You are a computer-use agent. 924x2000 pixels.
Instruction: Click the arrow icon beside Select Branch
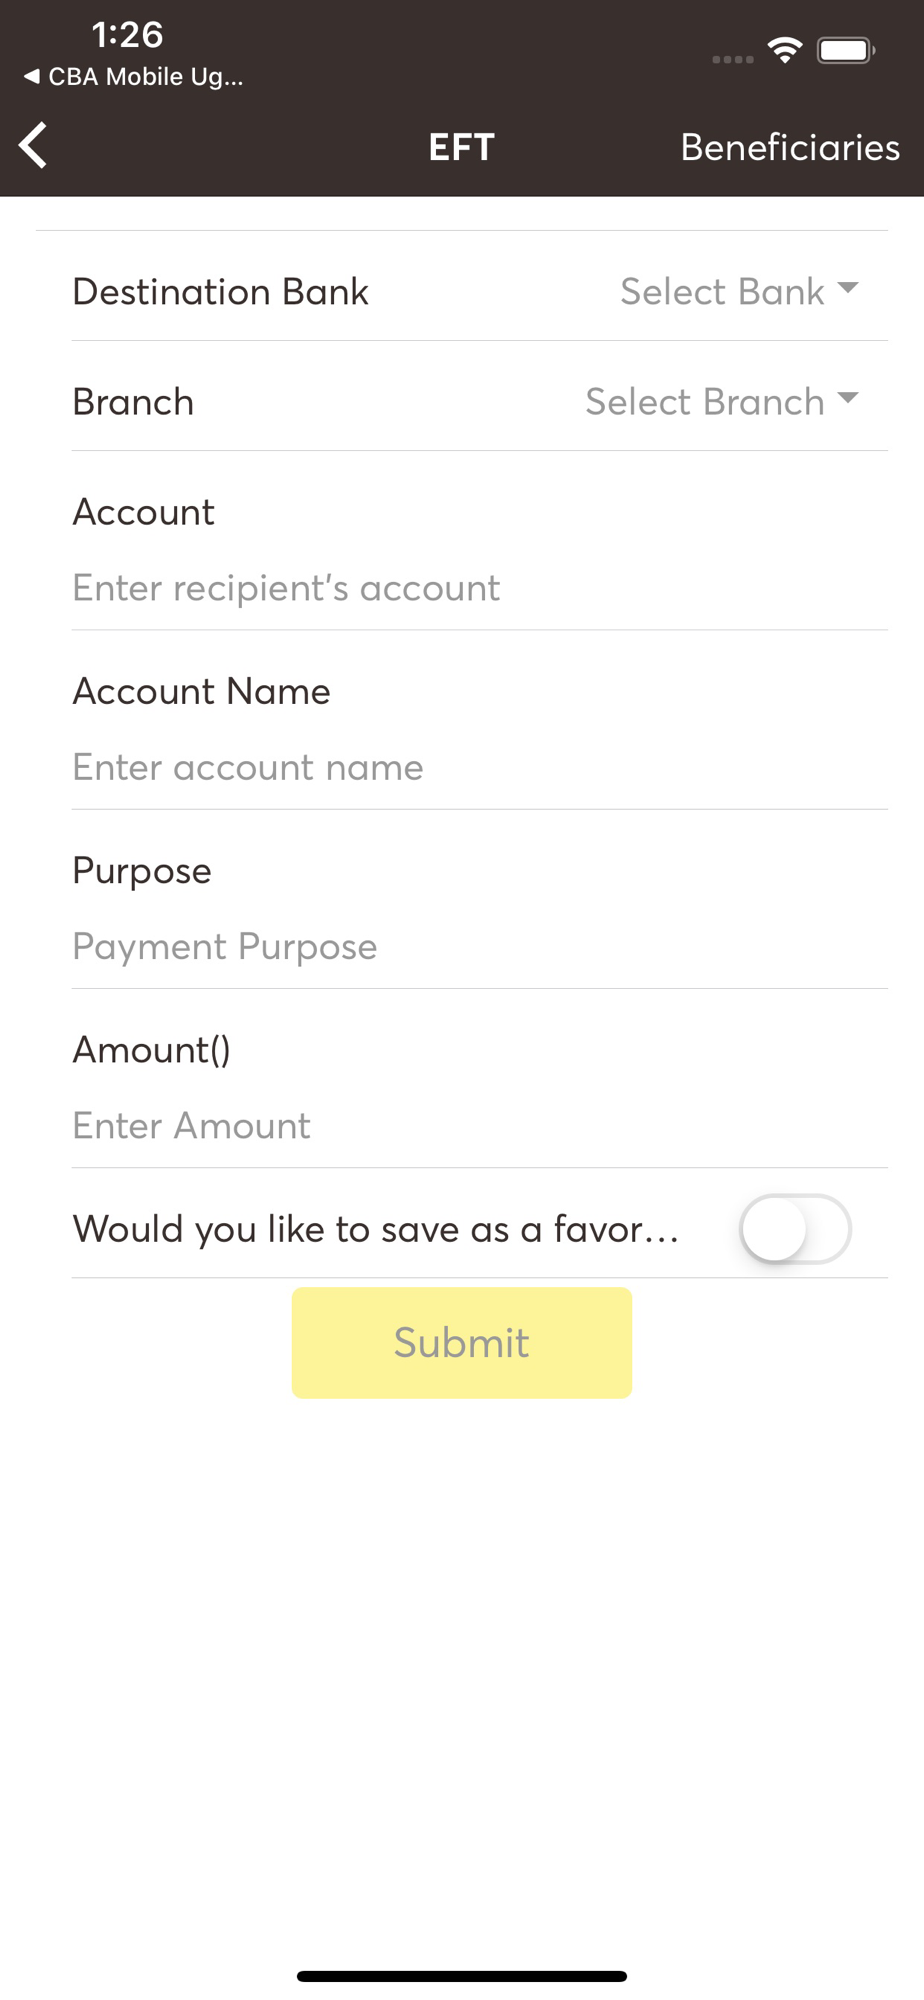tap(848, 399)
